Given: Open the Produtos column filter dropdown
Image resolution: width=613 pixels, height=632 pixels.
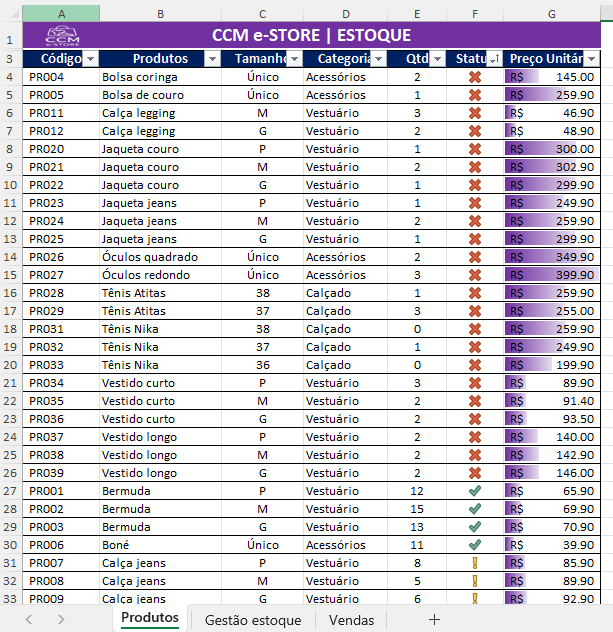Looking at the screenshot, I should tap(212, 59).
